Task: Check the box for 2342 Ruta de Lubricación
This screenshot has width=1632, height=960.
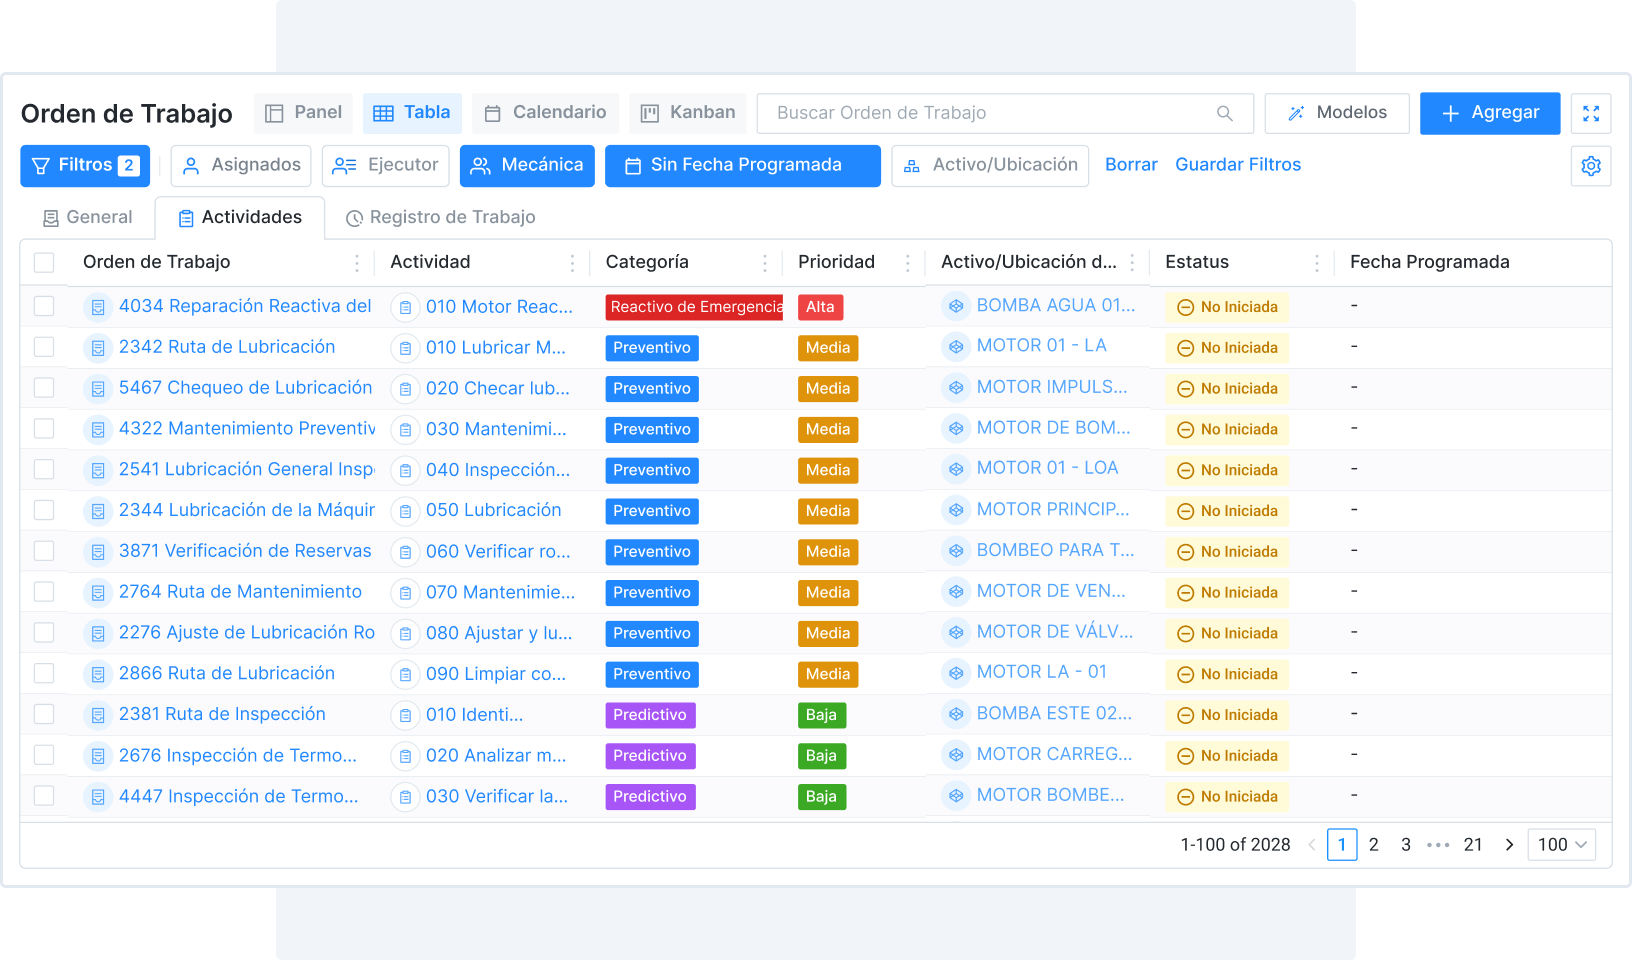Action: click(44, 347)
